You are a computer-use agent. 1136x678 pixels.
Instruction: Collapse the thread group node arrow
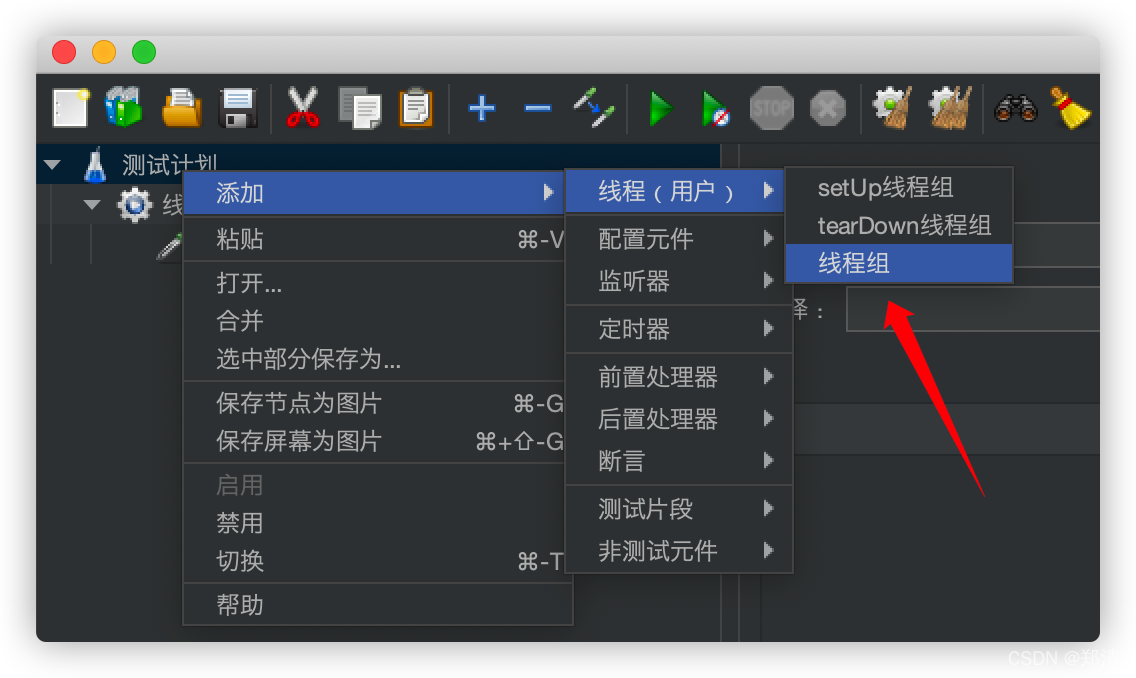[x=92, y=205]
